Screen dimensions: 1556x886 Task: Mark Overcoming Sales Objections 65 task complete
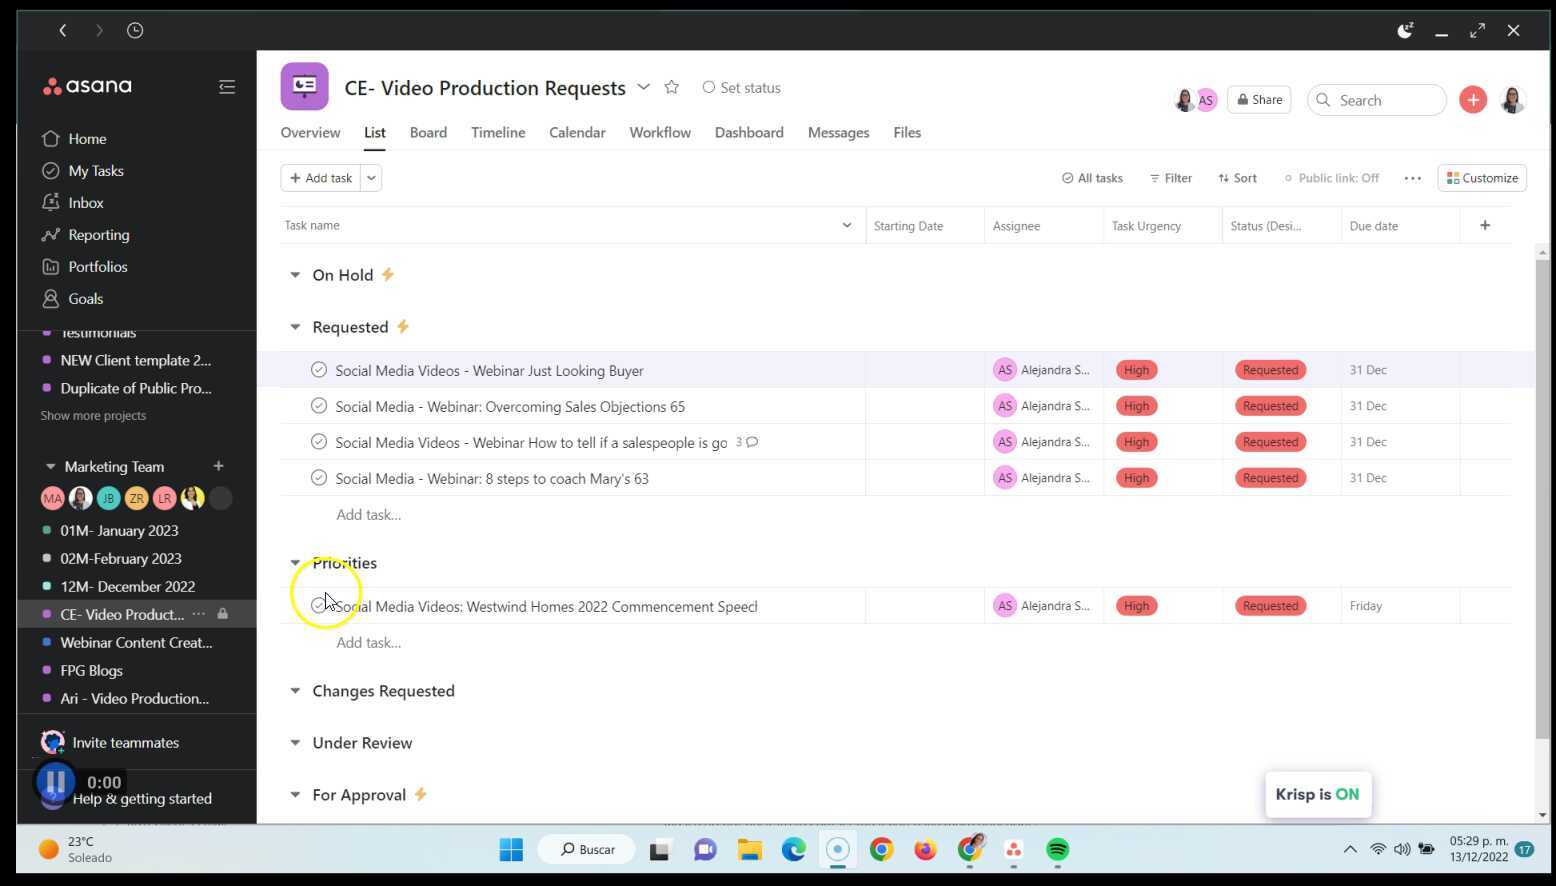(x=319, y=406)
